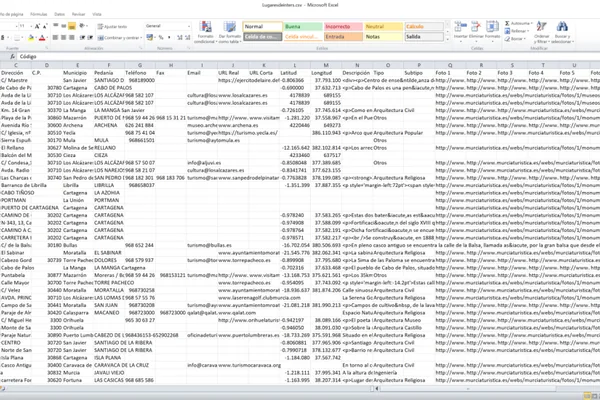Select the Descripción header cell
Screen dimensions: 600x400
coord(357,73)
